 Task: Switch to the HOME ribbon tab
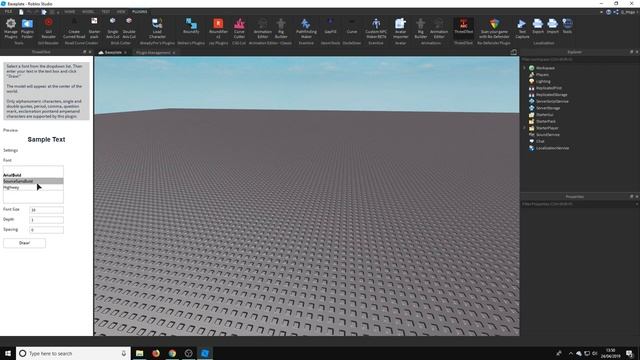(70, 12)
